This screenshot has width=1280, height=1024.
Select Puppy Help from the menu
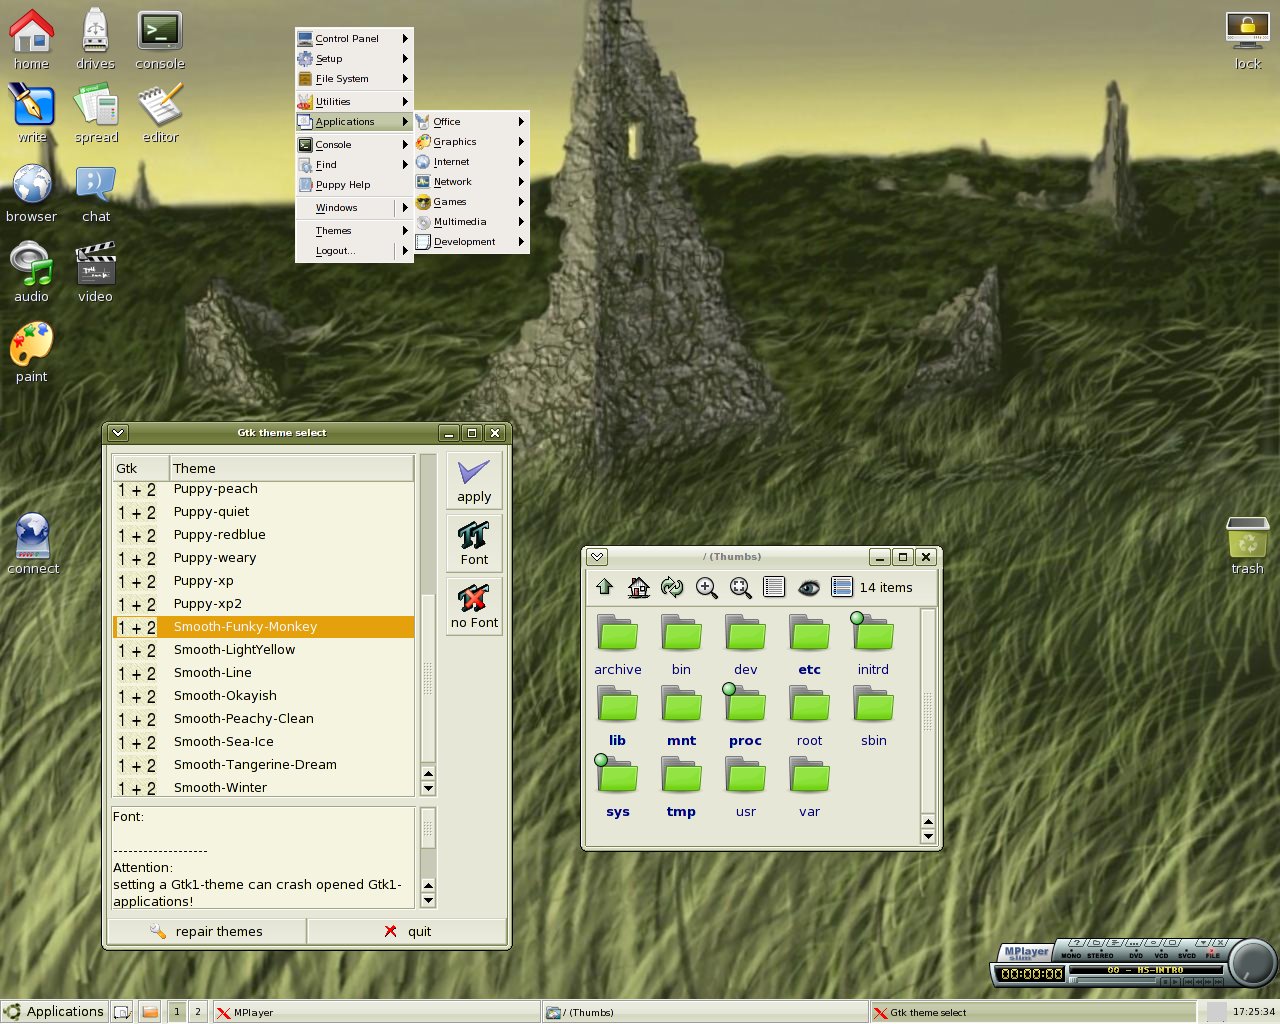pyautogui.click(x=354, y=184)
